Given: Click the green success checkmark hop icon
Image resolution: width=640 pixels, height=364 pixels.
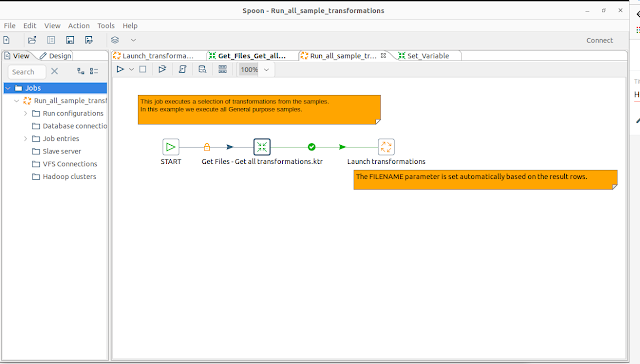Looking at the screenshot, I should [312, 147].
